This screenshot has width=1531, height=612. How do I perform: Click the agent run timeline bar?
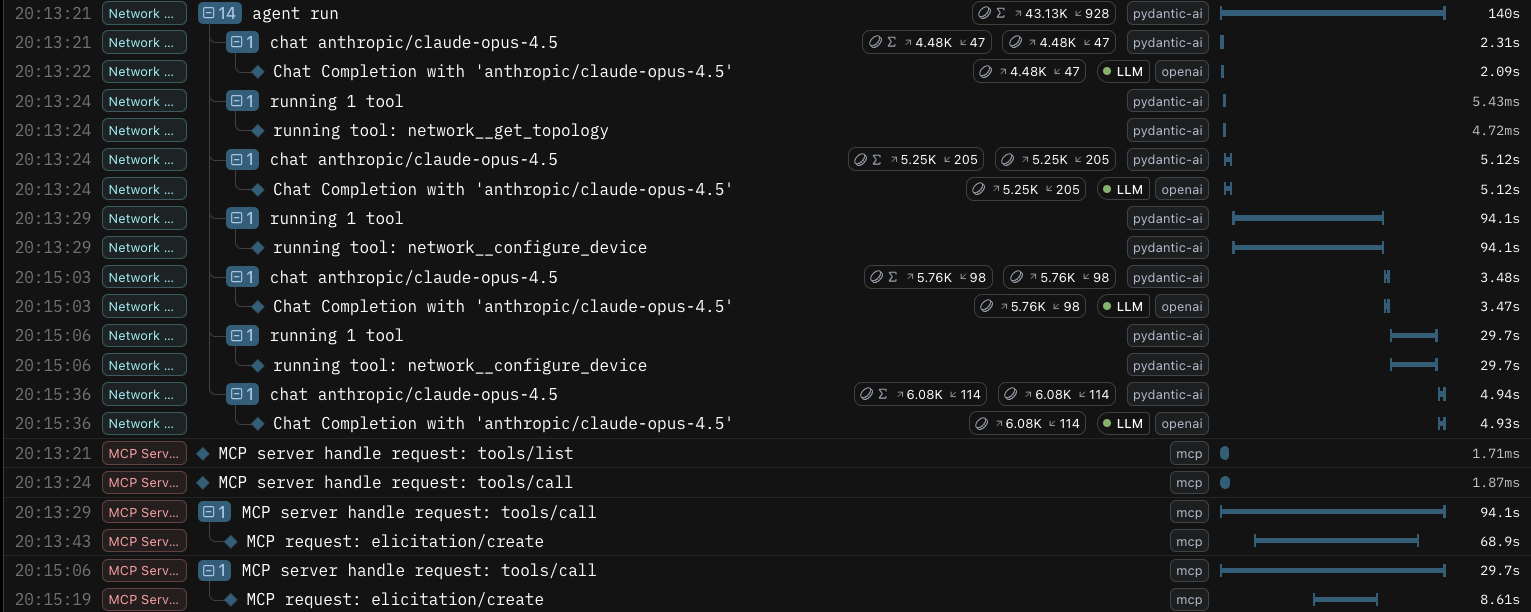click(x=1333, y=13)
